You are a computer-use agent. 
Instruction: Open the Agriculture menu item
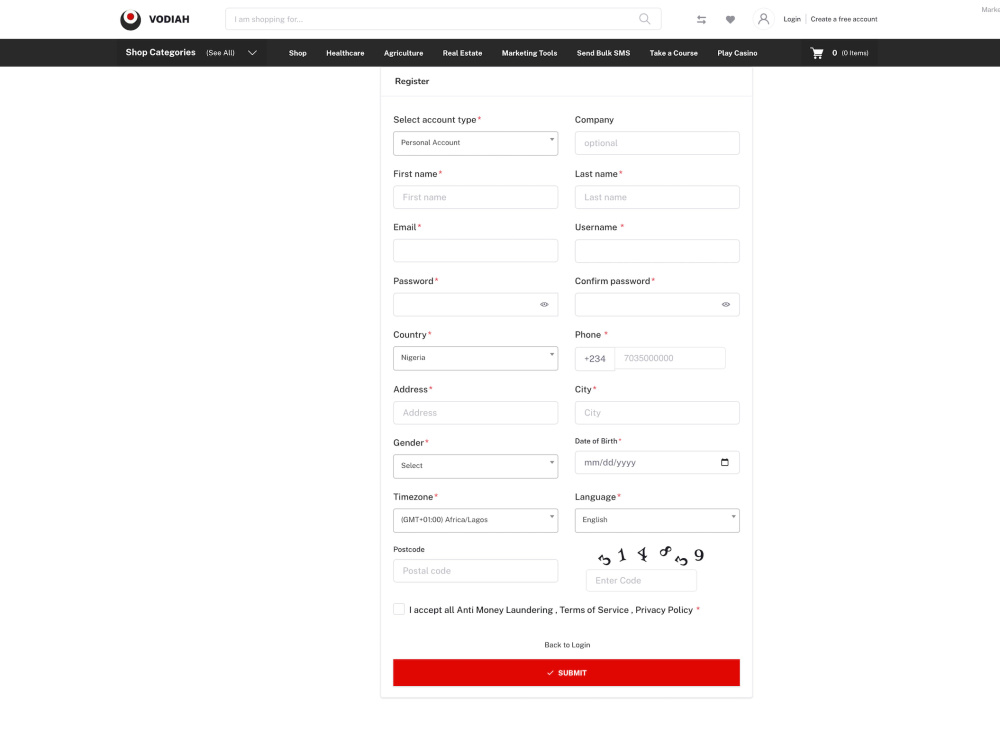(x=404, y=53)
